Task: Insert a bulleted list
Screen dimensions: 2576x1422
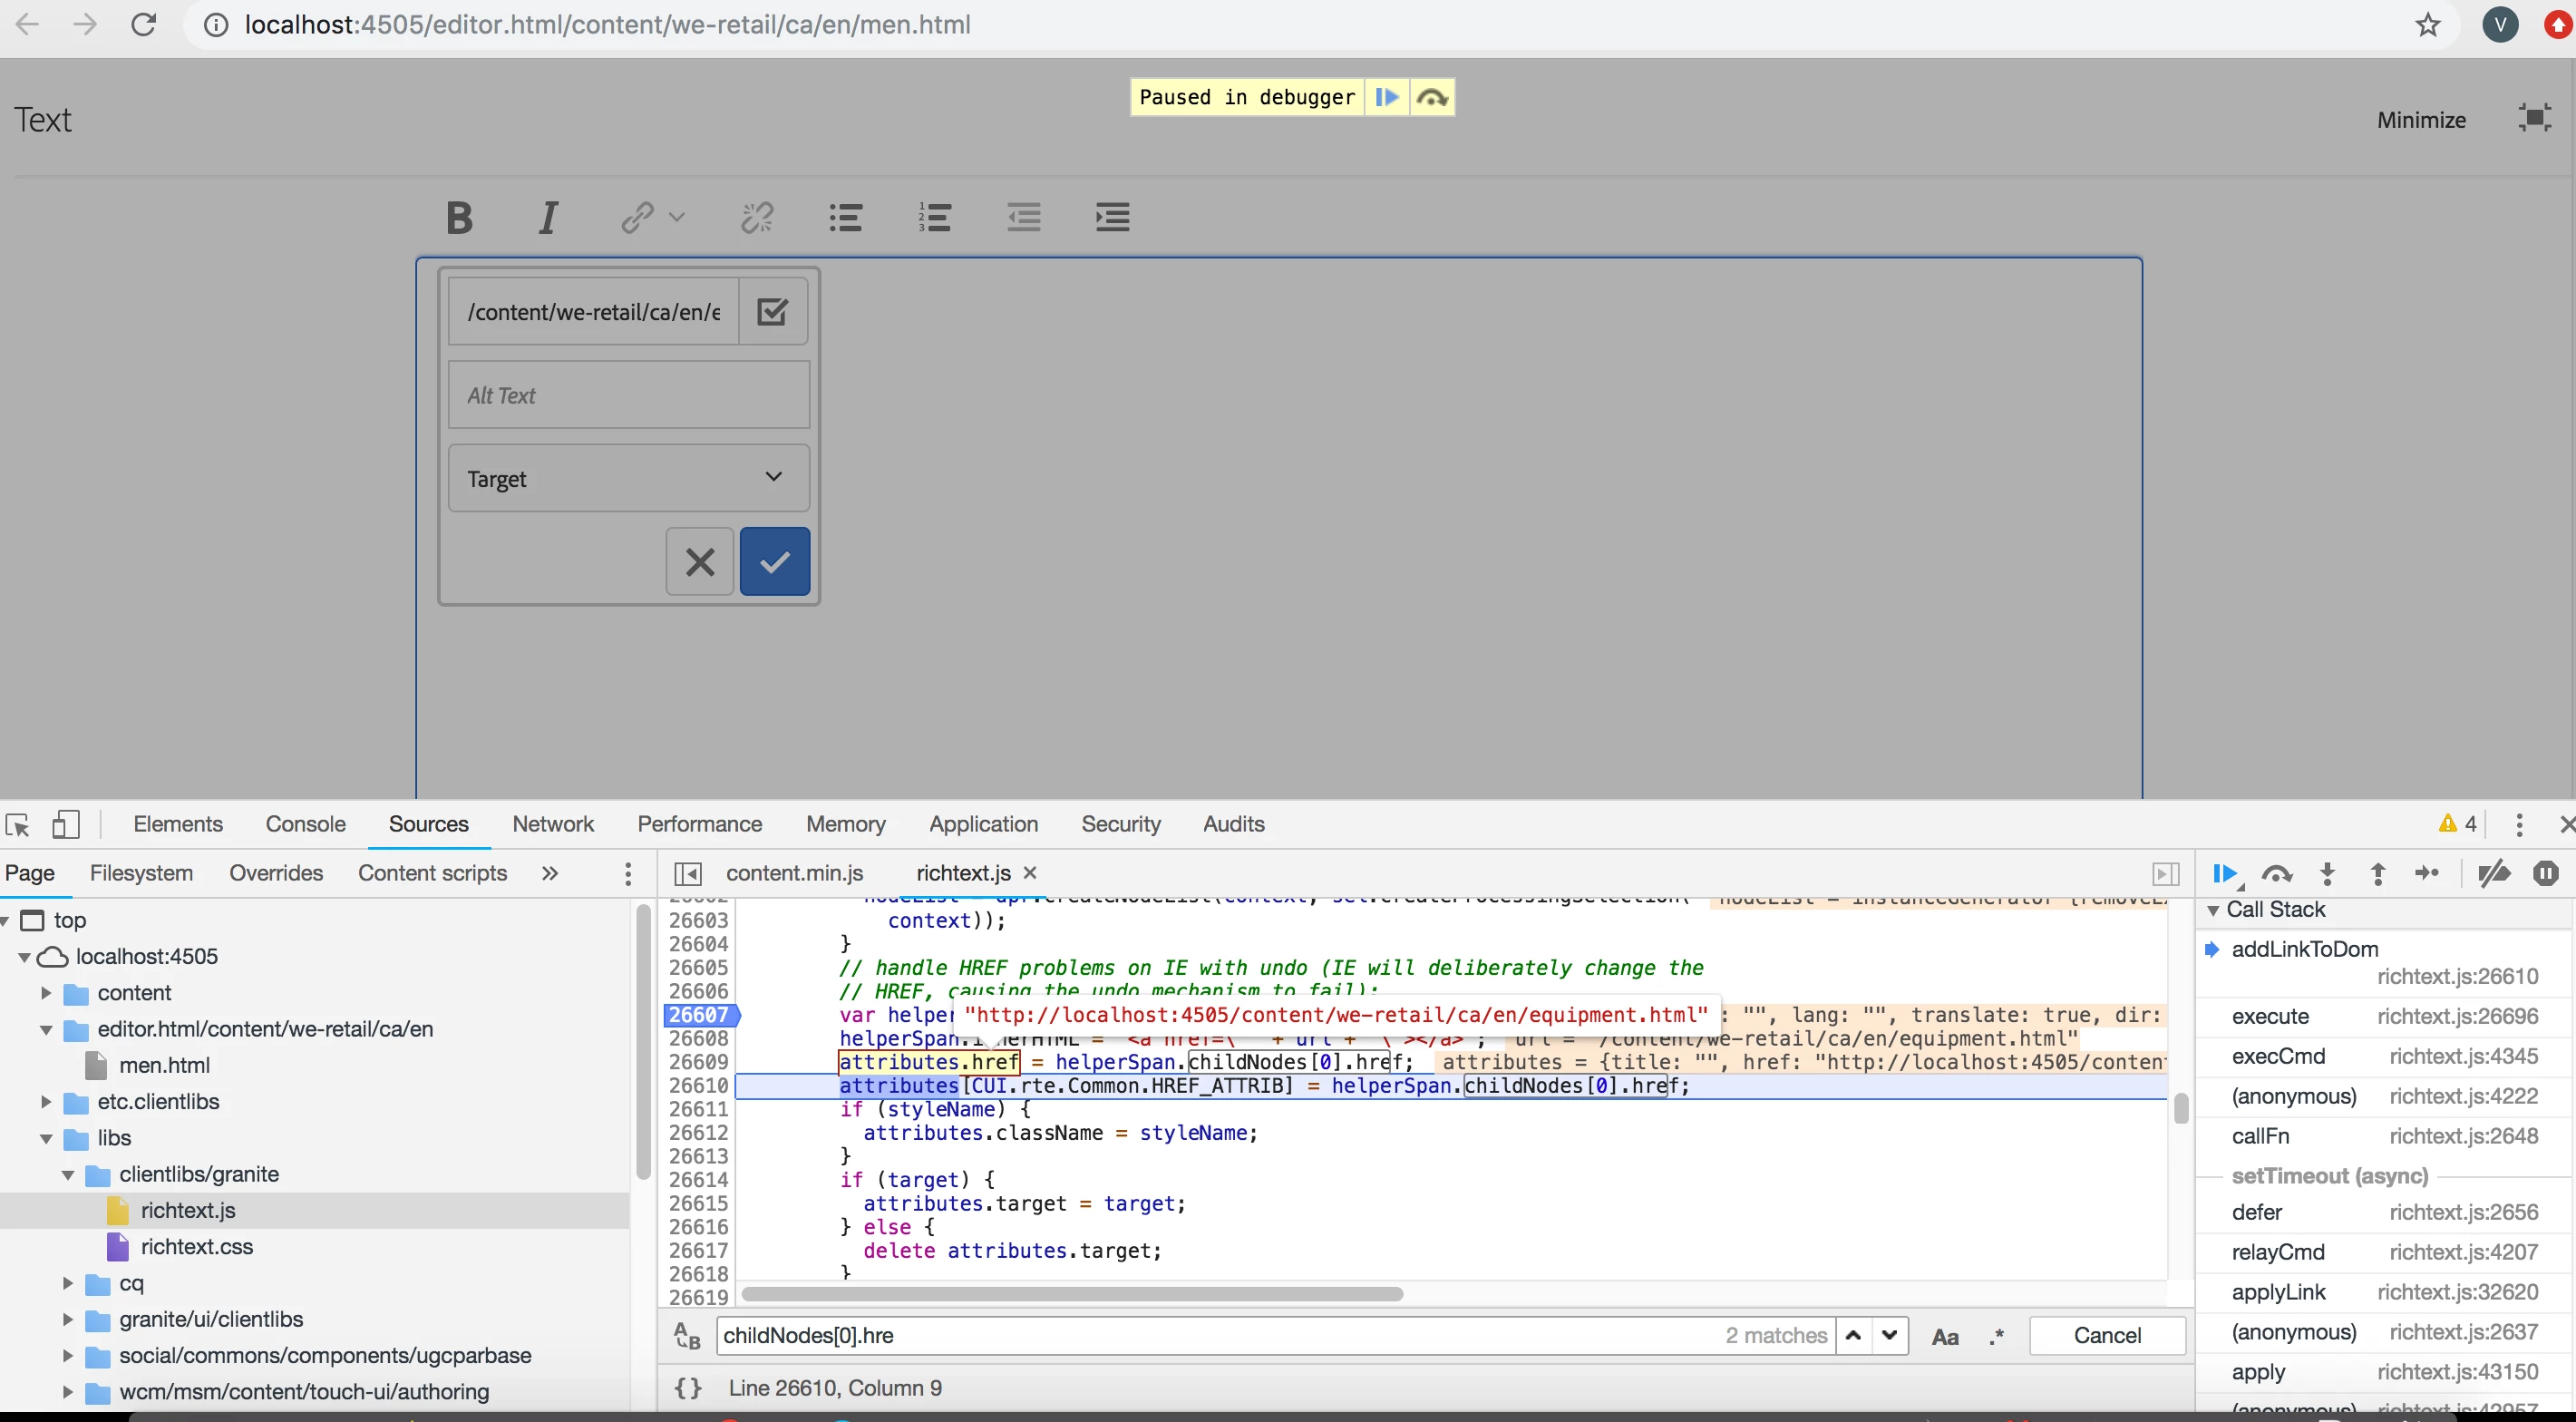Action: [x=845, y=217]
